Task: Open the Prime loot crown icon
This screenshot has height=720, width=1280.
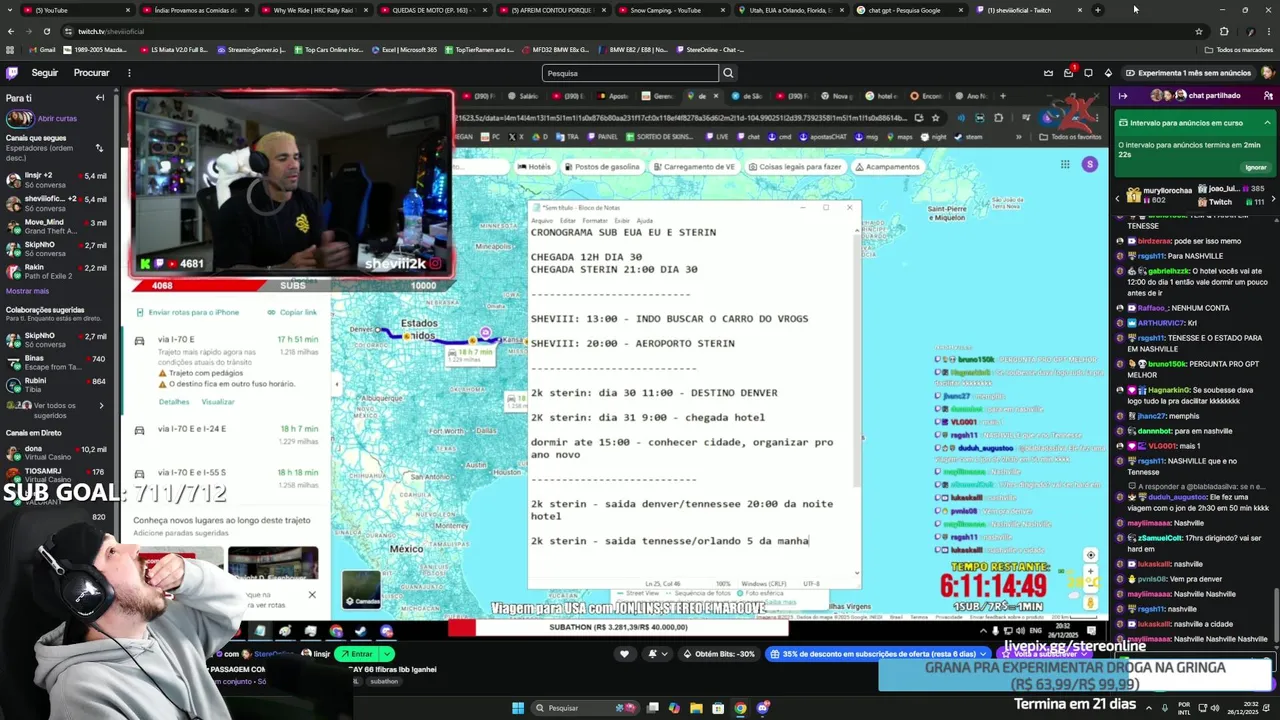Action: [x=1048, y=73]
